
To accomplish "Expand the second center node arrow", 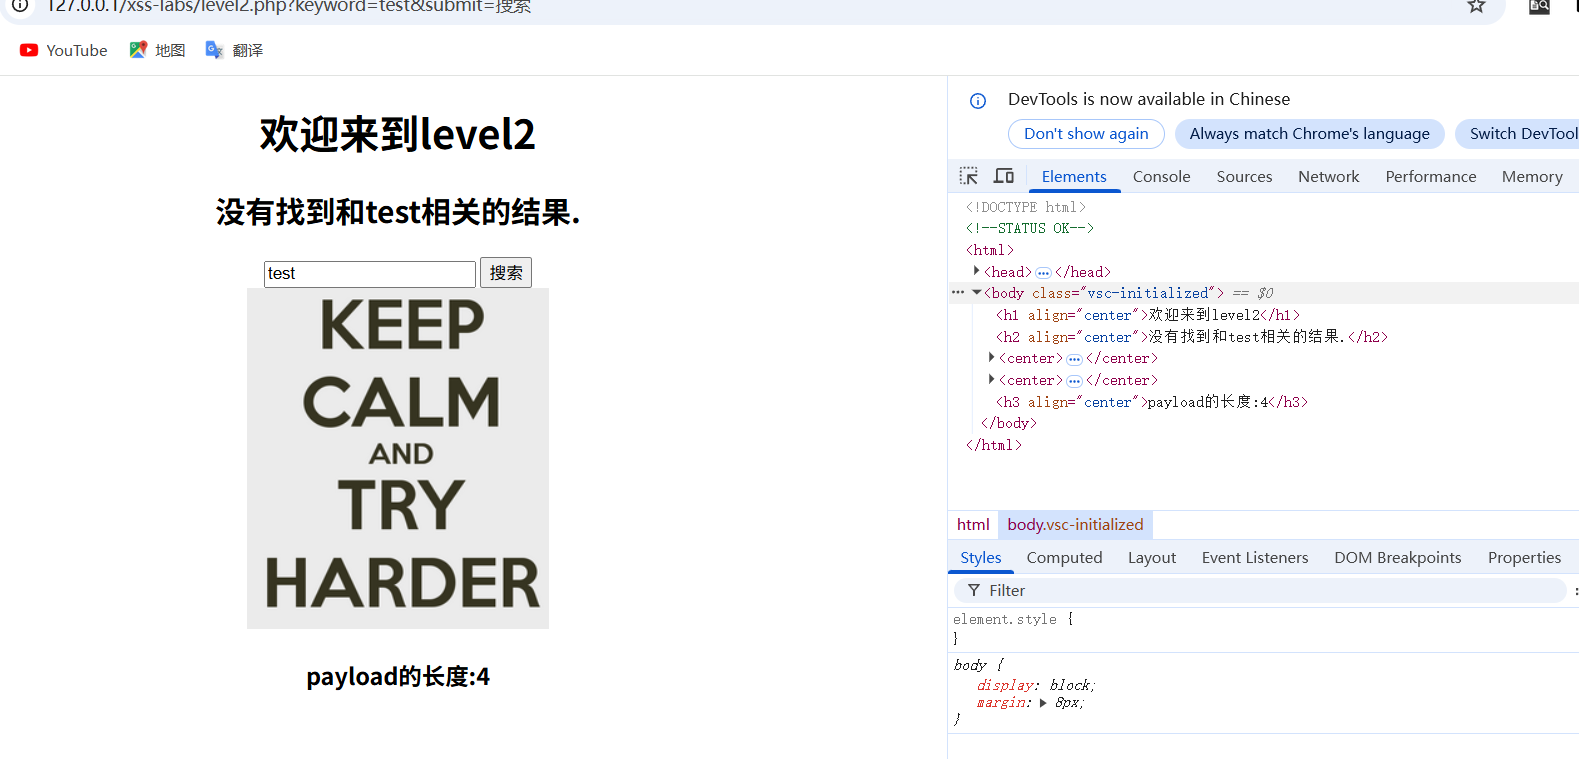I will pyautogui.click(x=991, y=379).
